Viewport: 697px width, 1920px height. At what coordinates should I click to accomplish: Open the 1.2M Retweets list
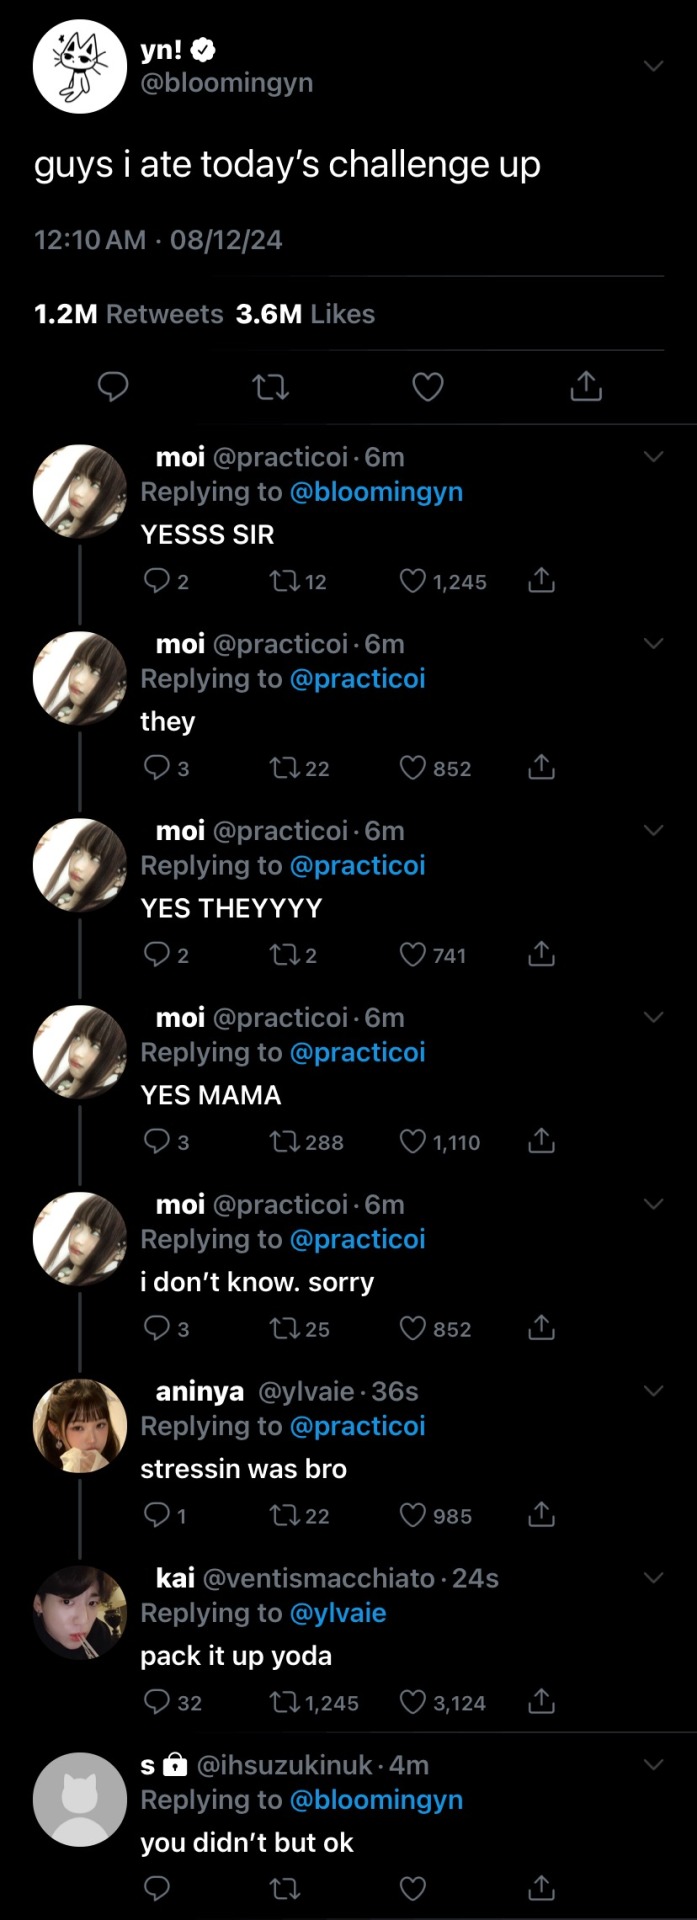click(x=129, y=314)
